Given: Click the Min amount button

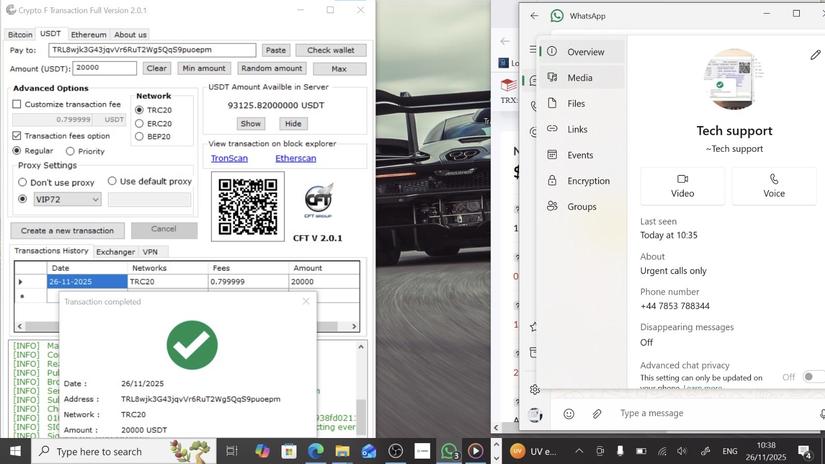Looking at the screenshot, I should pyautogui.click(x=204, y=68).
